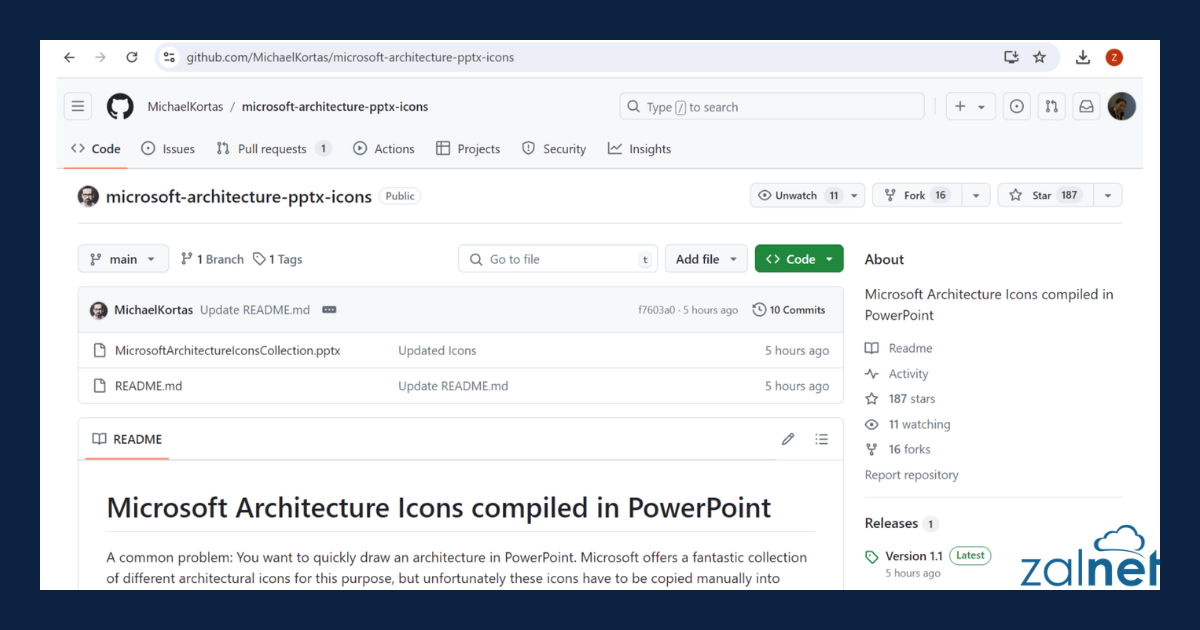Open the Updated Icons commit message
The image size is (1200, 630).
(x=437, y=351)
